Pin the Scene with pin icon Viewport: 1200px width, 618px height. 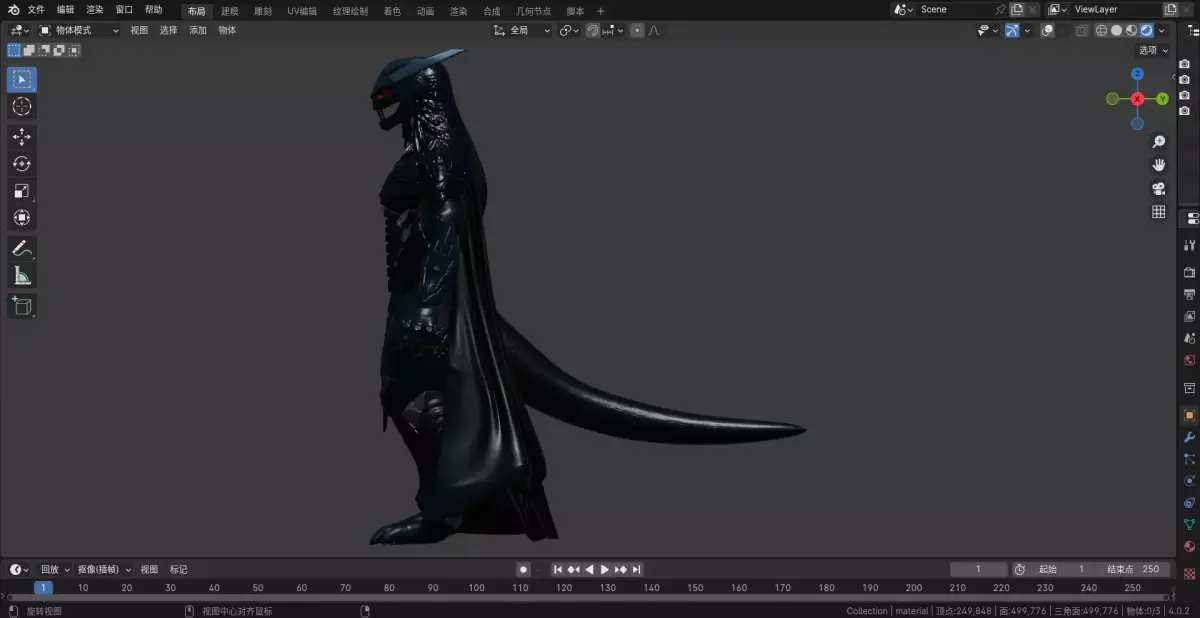(x=1000, y=9)
